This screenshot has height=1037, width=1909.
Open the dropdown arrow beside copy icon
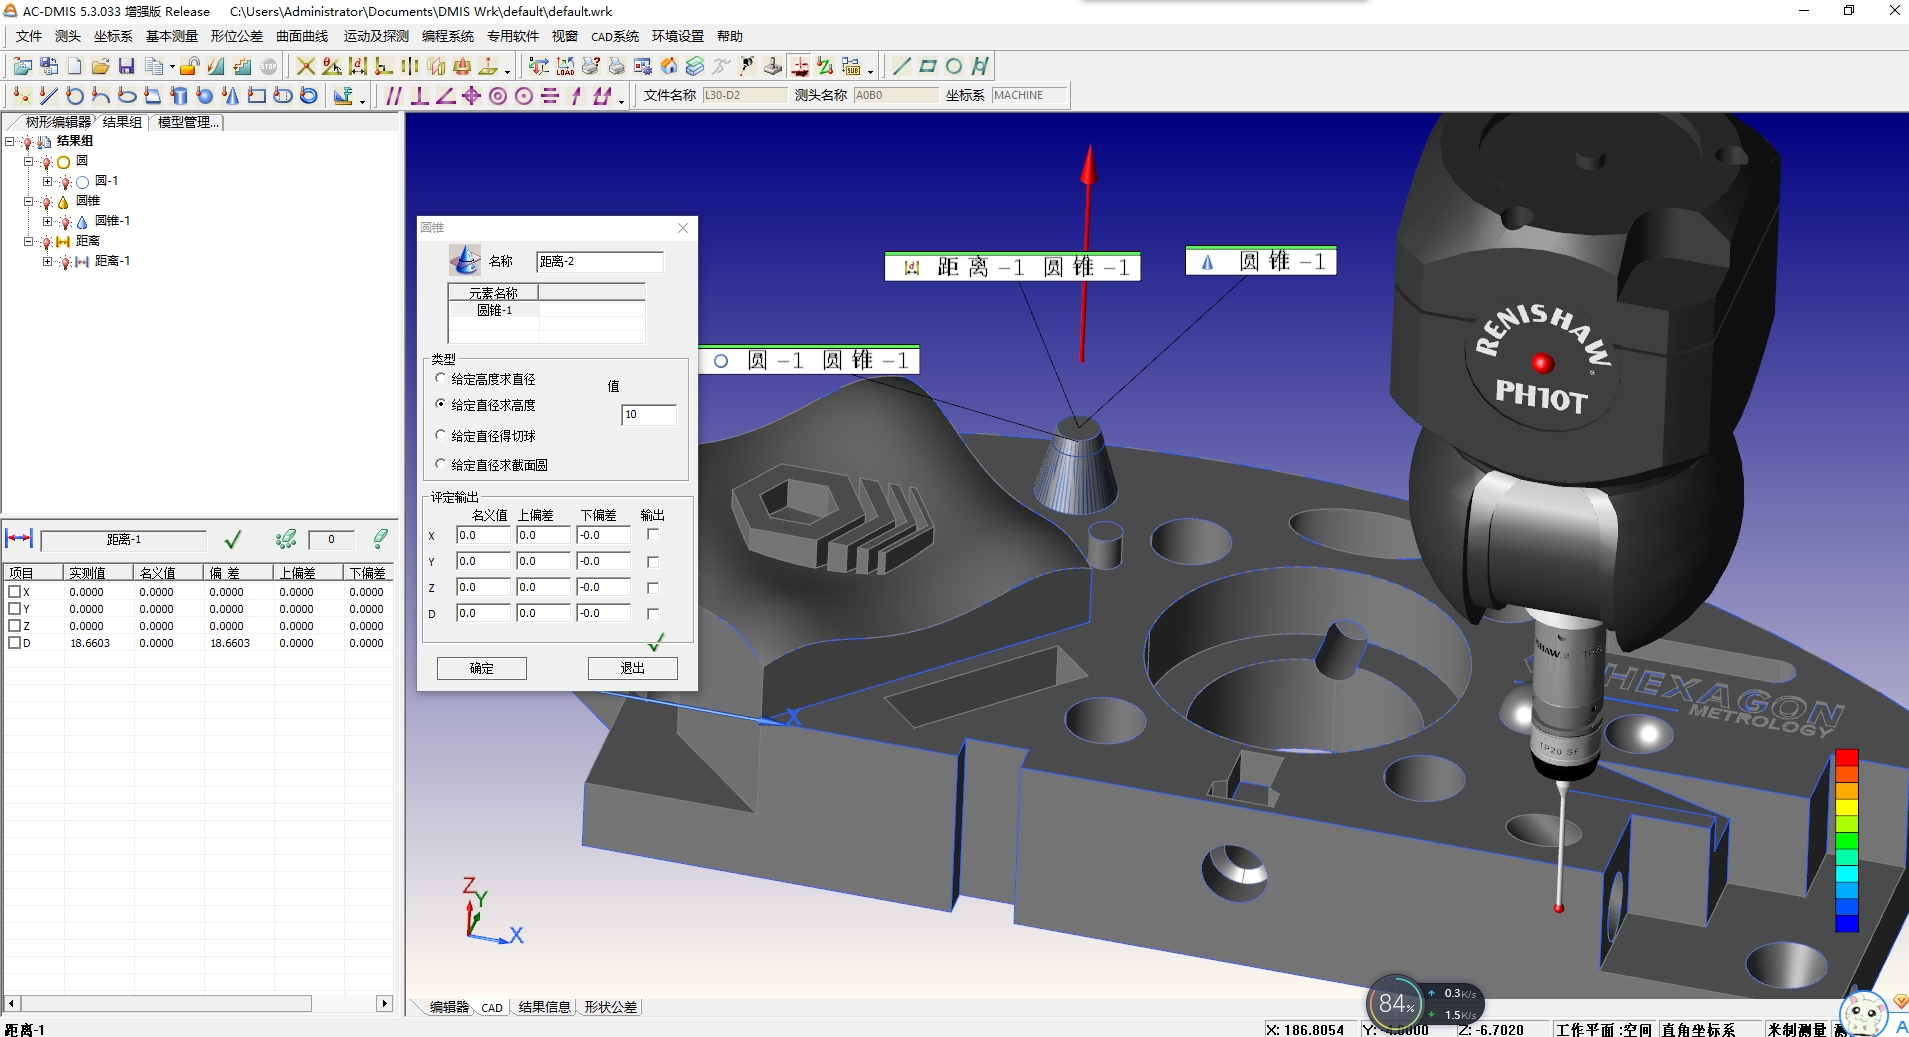[172, 67]
